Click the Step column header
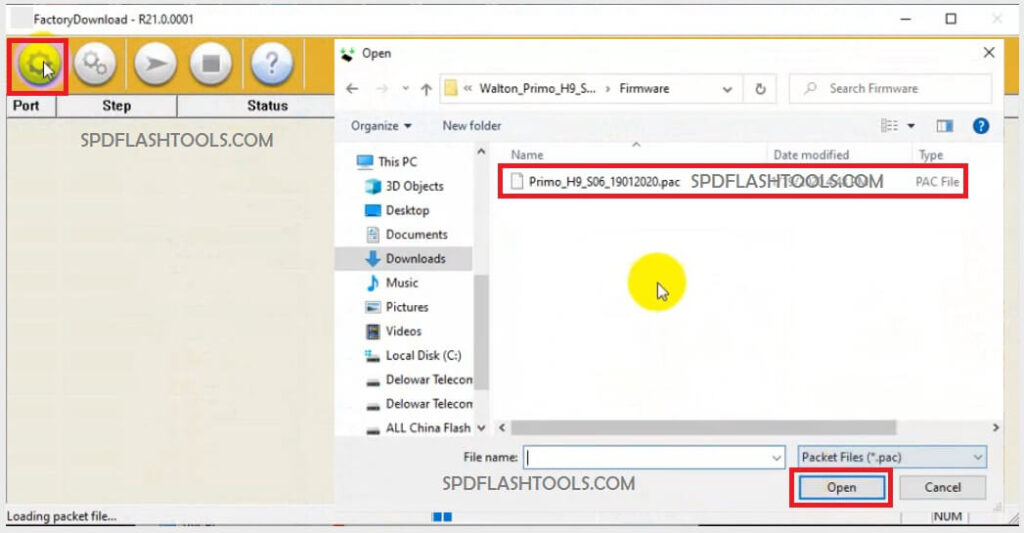The height and width of the screenshot is (533, 1024). point(116,106)
